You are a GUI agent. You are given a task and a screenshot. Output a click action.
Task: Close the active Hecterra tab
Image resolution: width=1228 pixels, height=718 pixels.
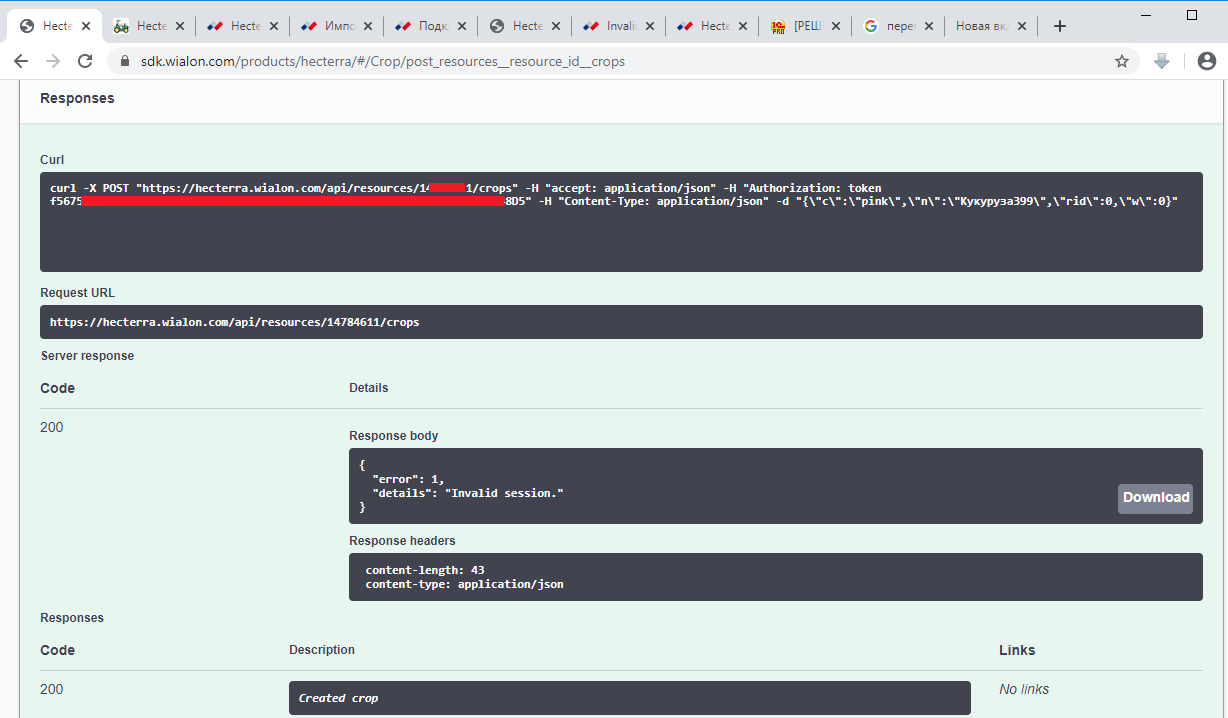(86, 26)
